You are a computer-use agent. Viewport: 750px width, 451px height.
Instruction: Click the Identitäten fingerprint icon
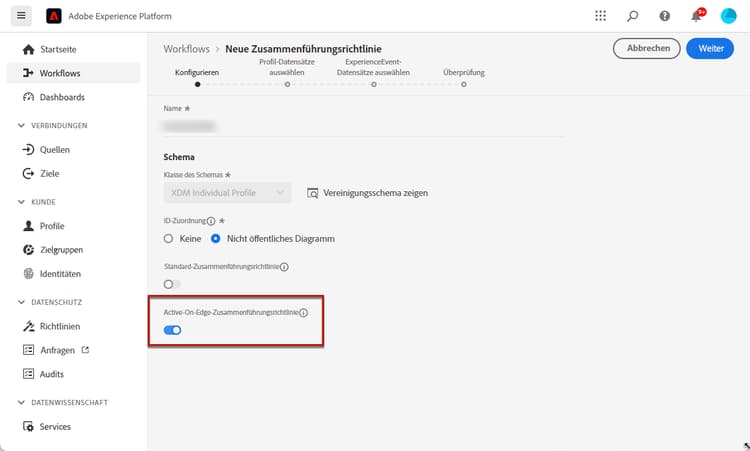click(29, 274)
